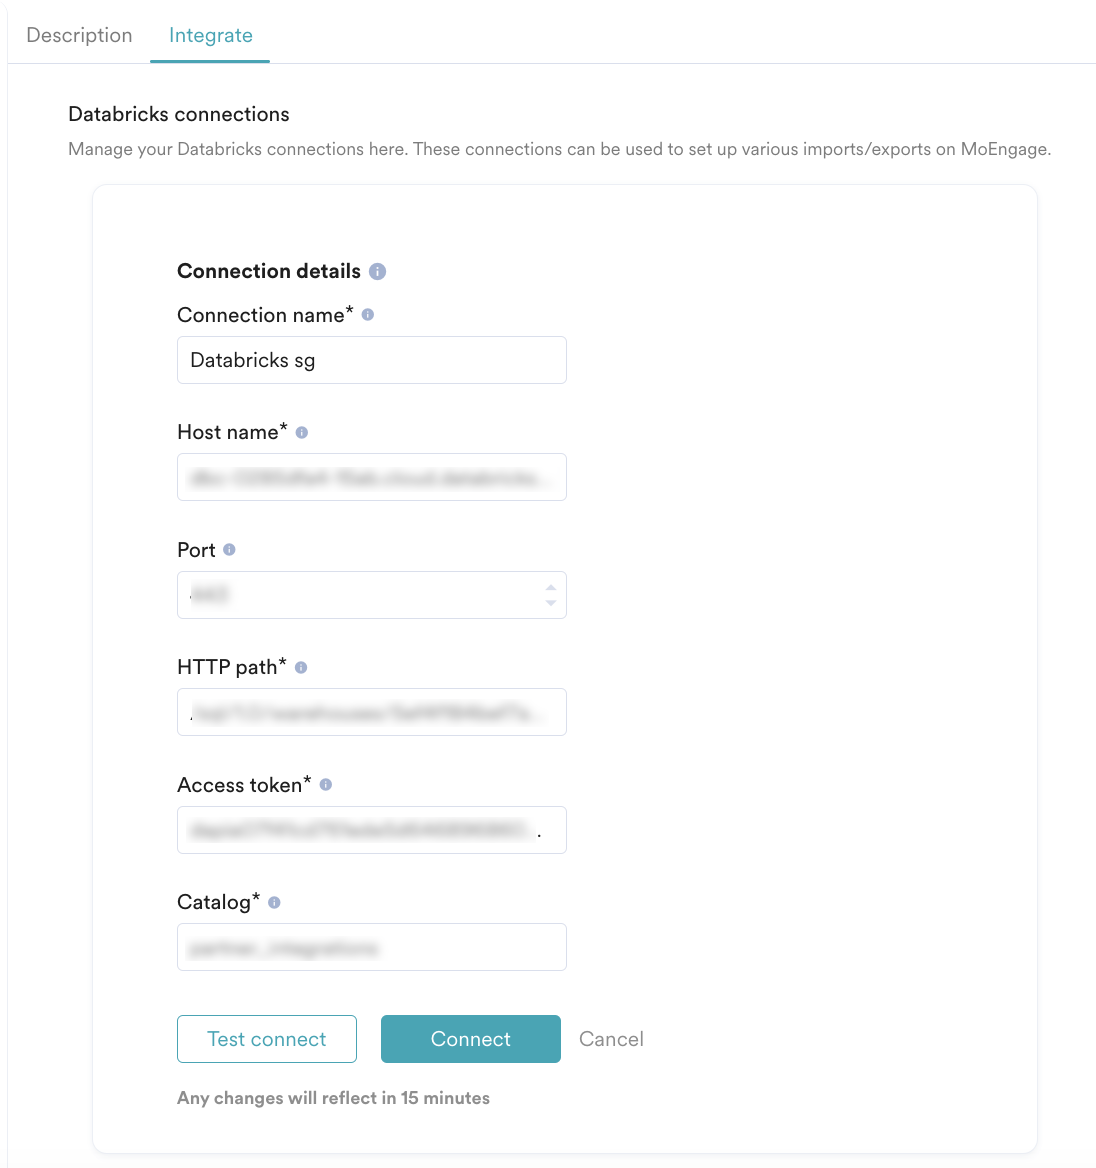Decrease the Port value with down arrow
Screen dimensions: 1096x1168
tap(551, 603)
